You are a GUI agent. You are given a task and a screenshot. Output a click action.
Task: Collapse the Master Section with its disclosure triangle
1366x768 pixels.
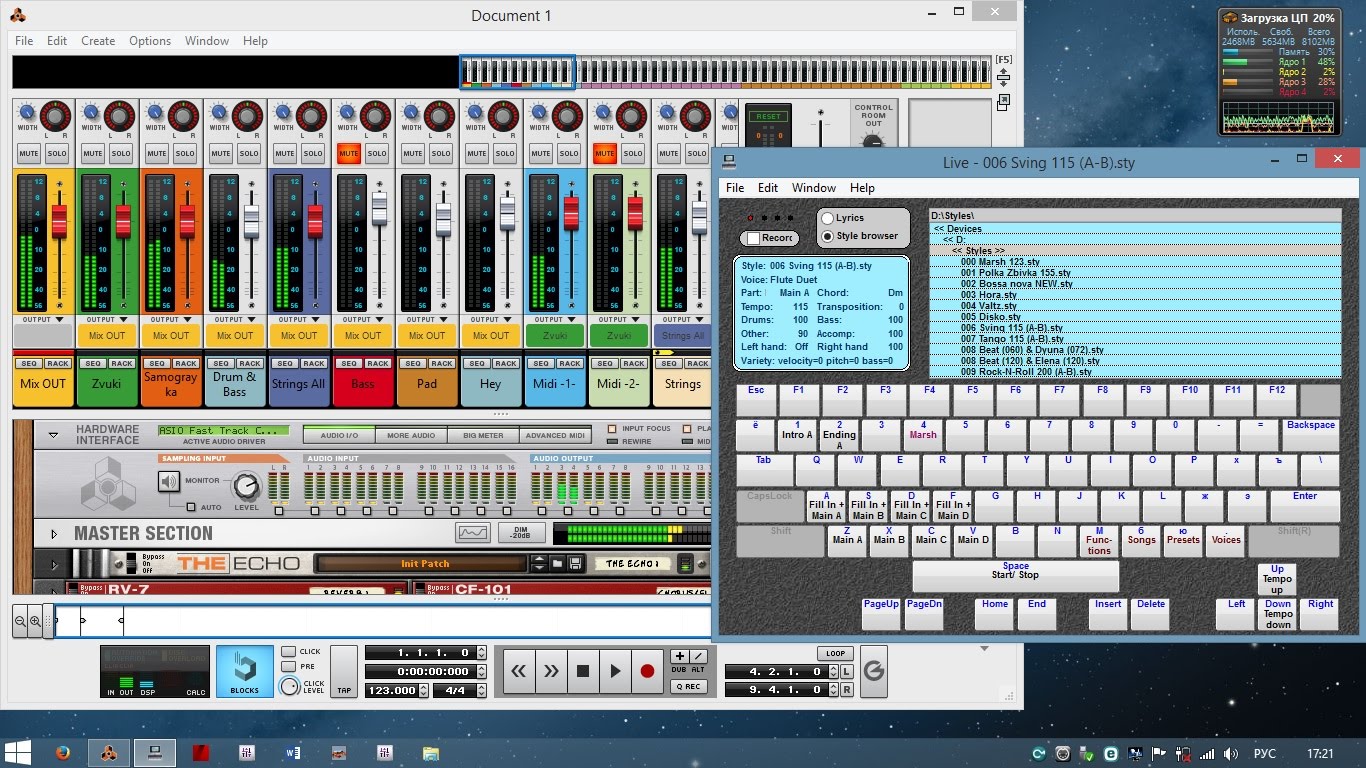(x=54, y=533)
